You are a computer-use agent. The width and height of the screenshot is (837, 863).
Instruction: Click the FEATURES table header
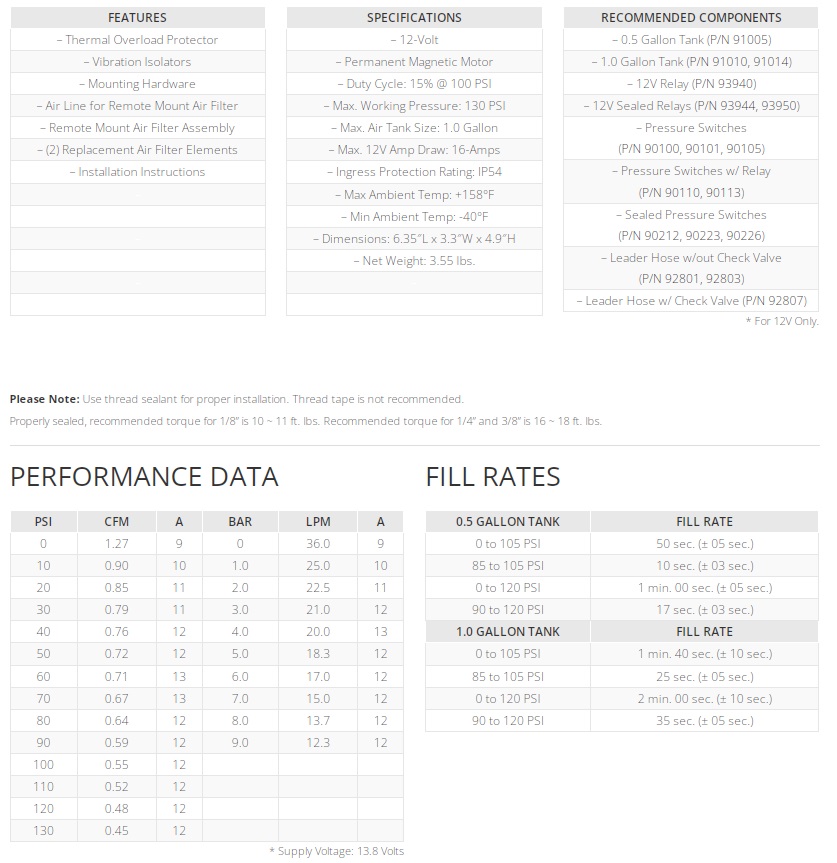[137, 18]
